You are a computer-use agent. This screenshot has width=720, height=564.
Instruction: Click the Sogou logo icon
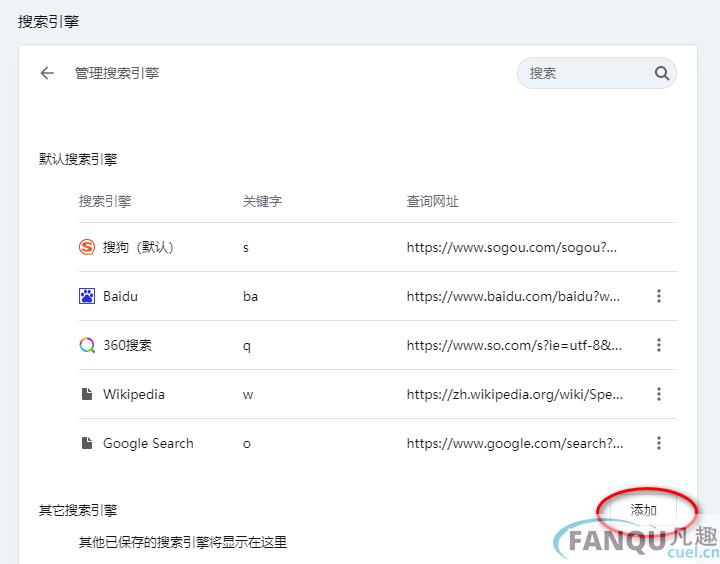point(87,247)
